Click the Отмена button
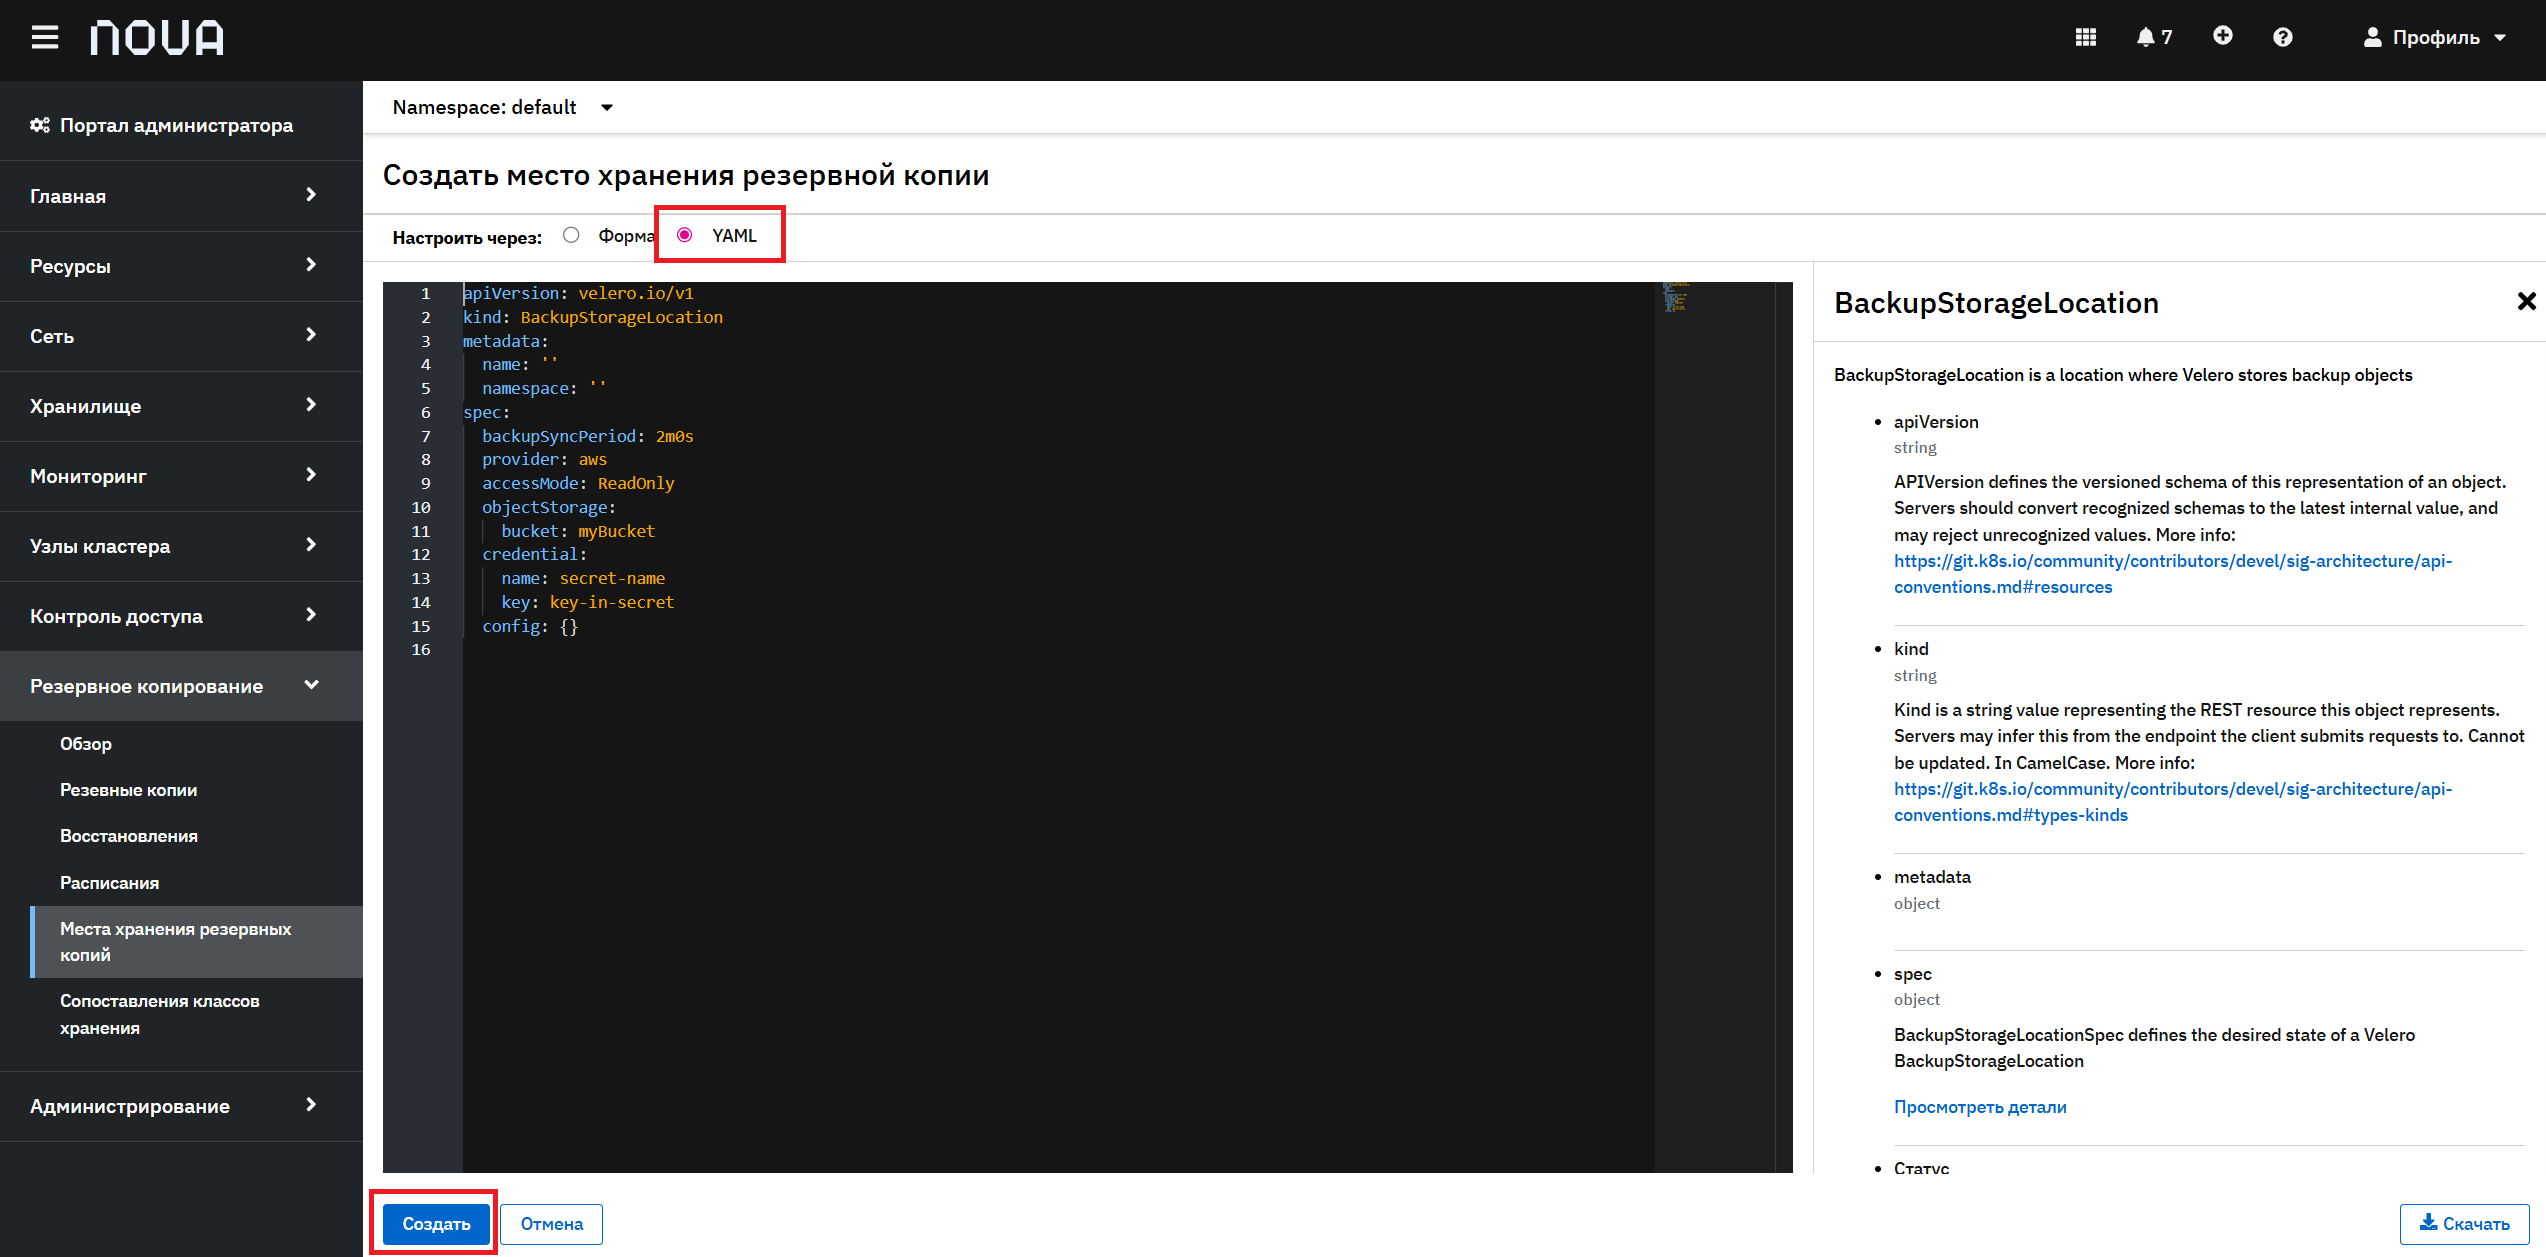The height and width of the screenshot is (1257, 2546). (552, 1224)
